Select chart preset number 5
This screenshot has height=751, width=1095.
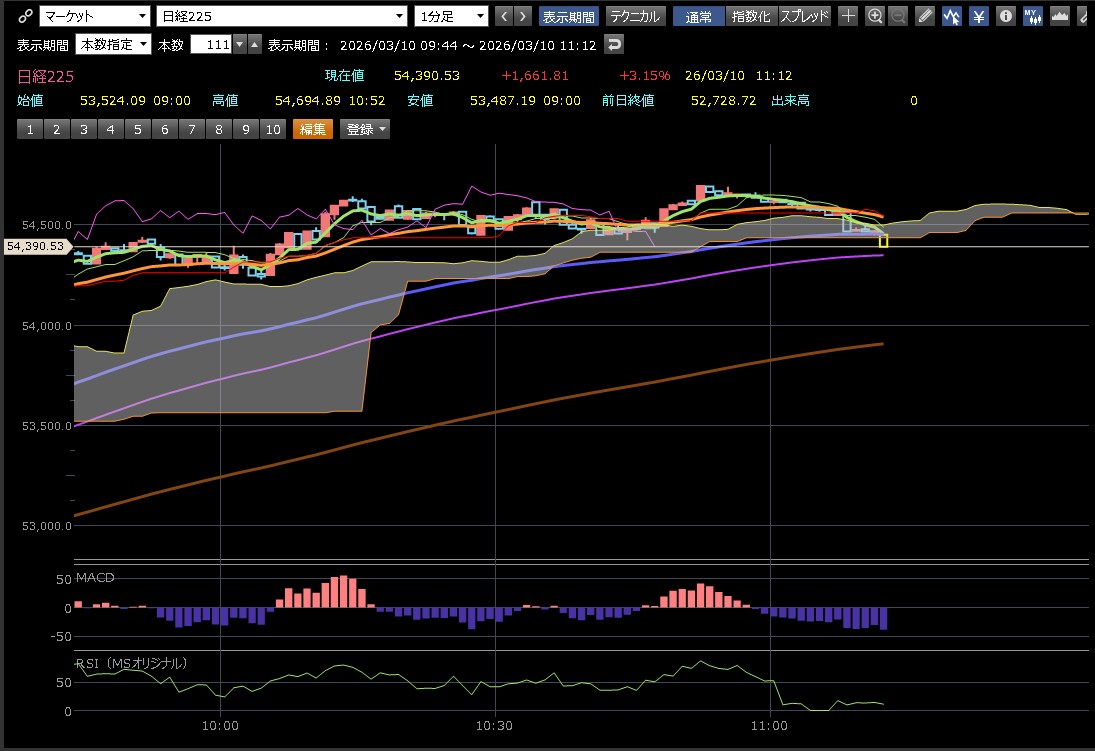(139, 129)
